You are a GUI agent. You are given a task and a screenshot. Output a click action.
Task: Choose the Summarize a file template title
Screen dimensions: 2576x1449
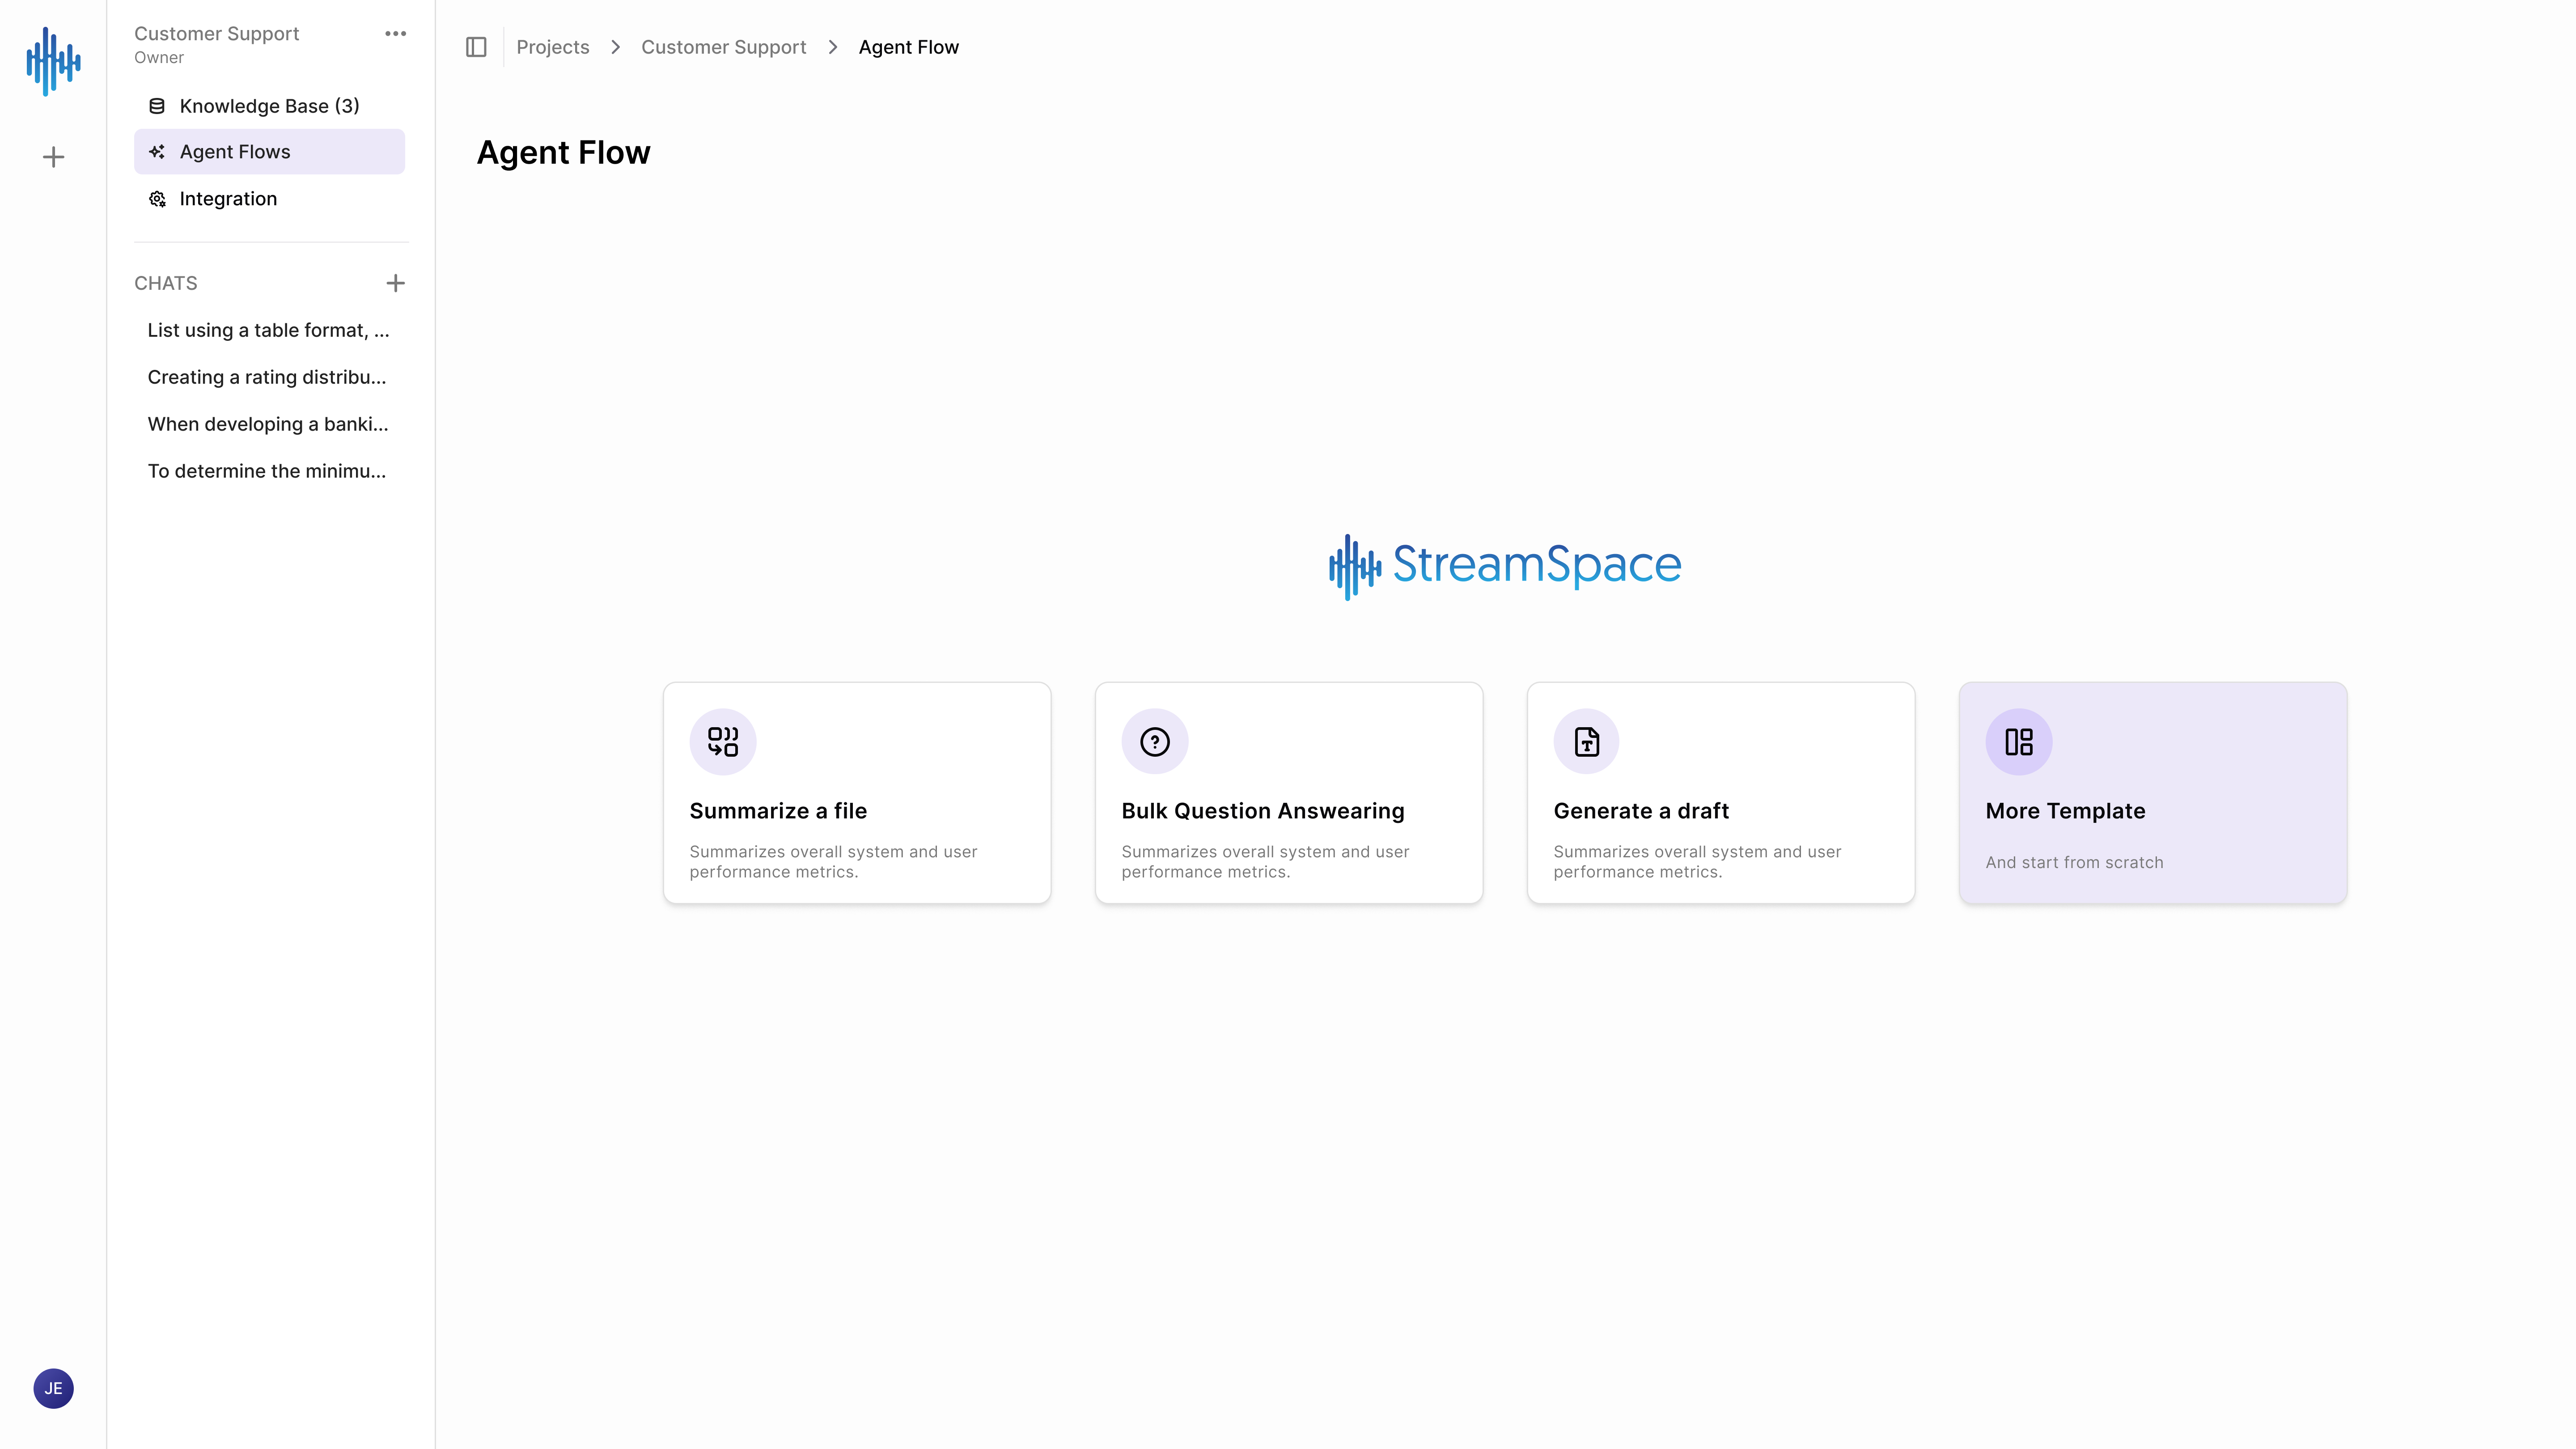778,811
